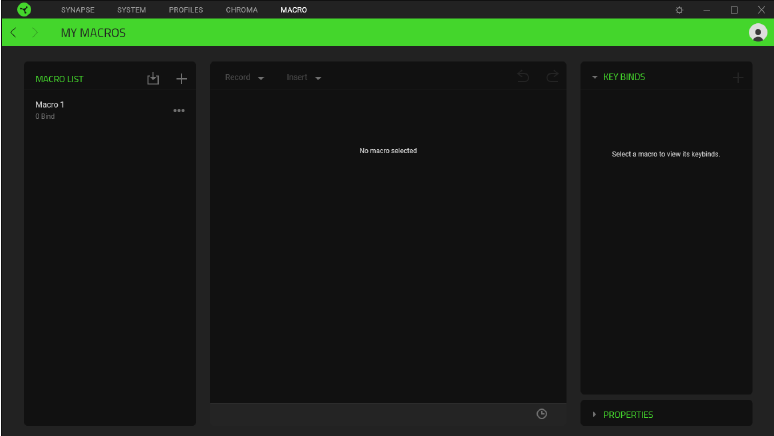Click the Razer logo icon

click(x=24, y=9)
